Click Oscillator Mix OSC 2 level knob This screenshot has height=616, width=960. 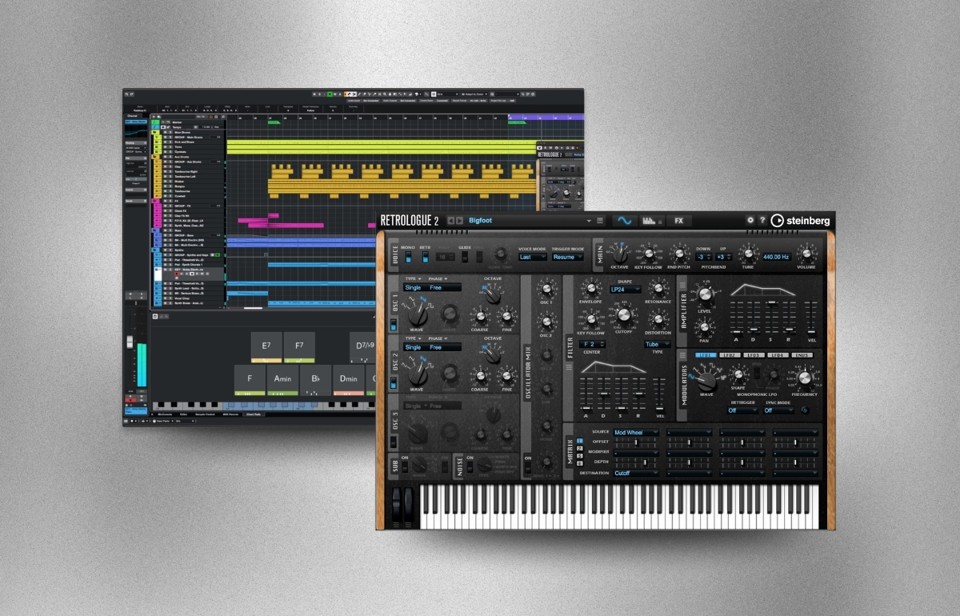click(x=546, y=321)
